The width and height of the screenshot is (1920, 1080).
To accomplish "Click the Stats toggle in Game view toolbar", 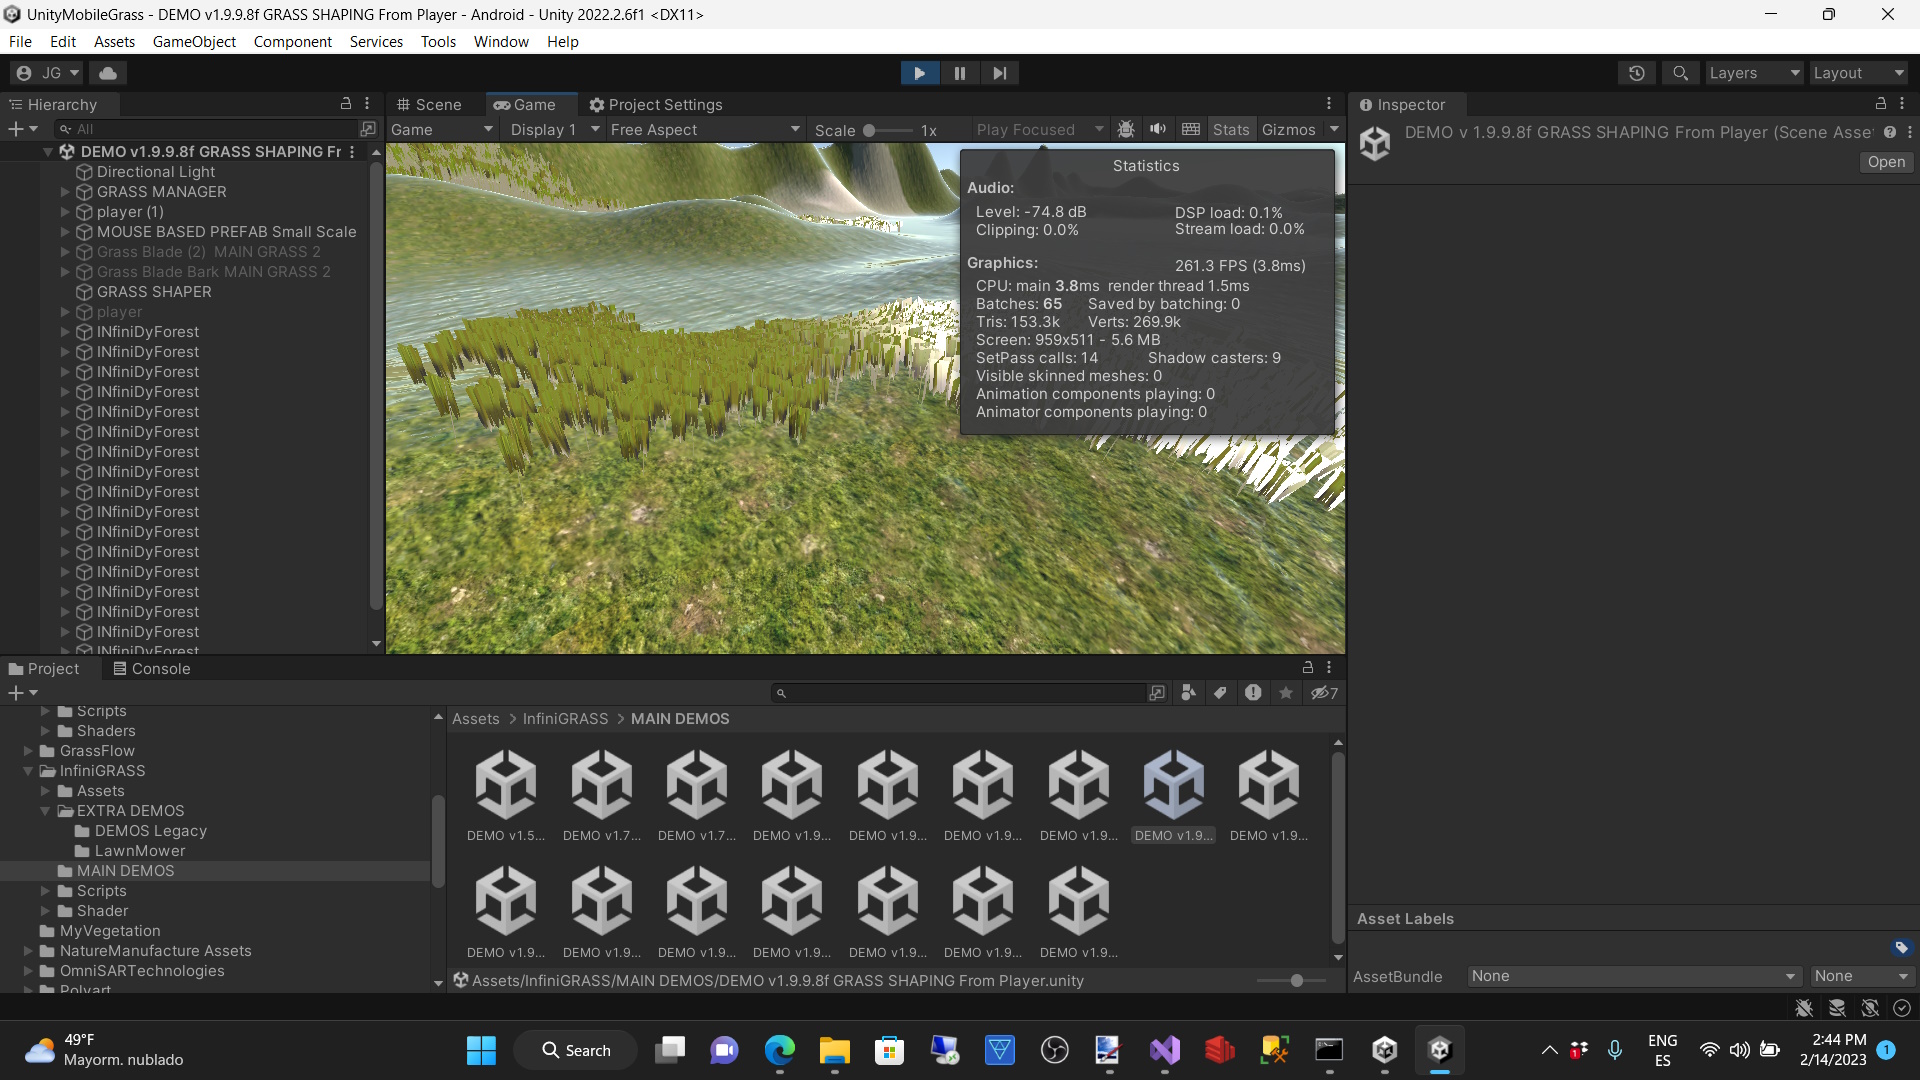I will [1231, 129].
